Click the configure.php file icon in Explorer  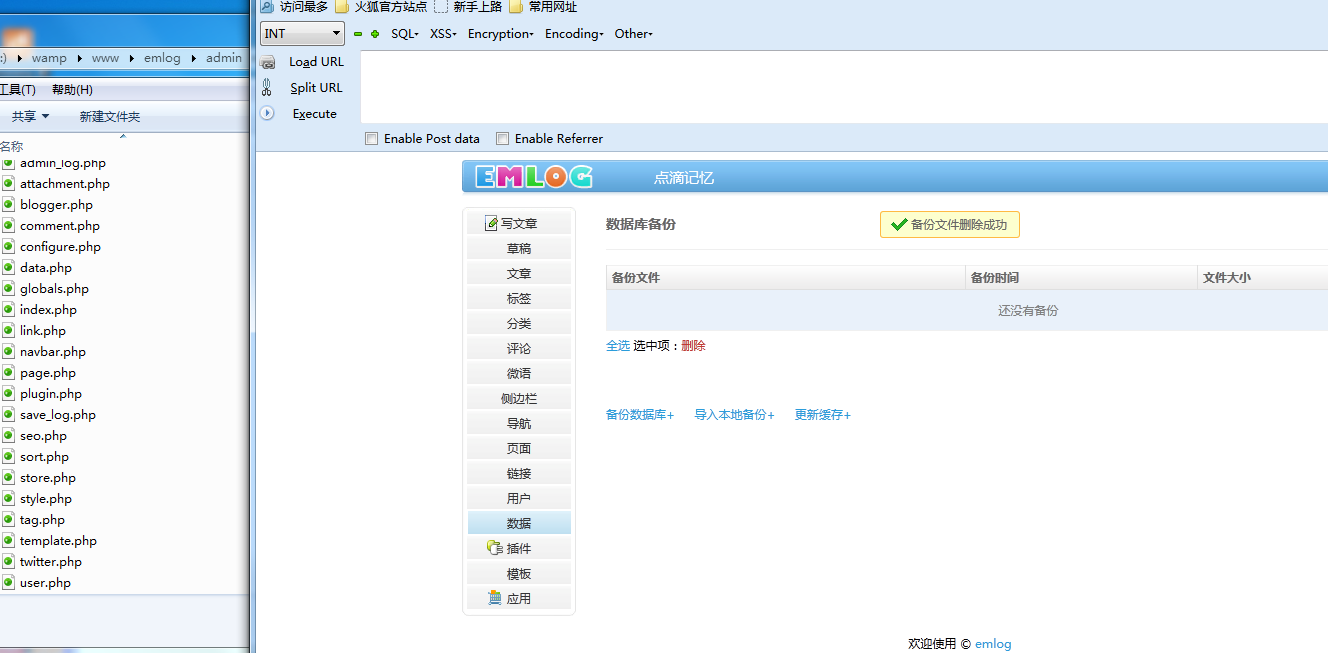(8, 247)
